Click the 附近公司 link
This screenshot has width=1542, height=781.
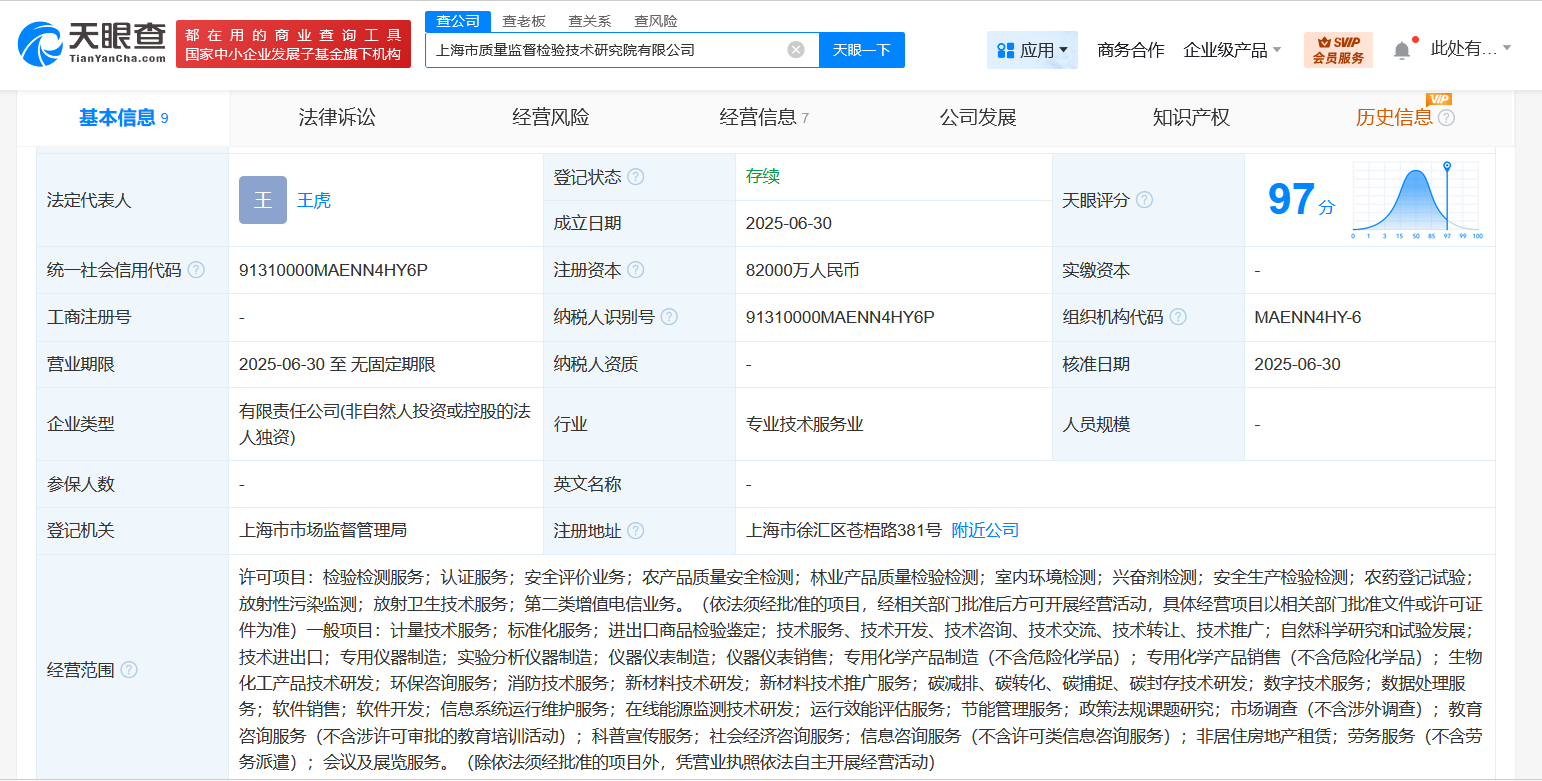coord(985,530)
